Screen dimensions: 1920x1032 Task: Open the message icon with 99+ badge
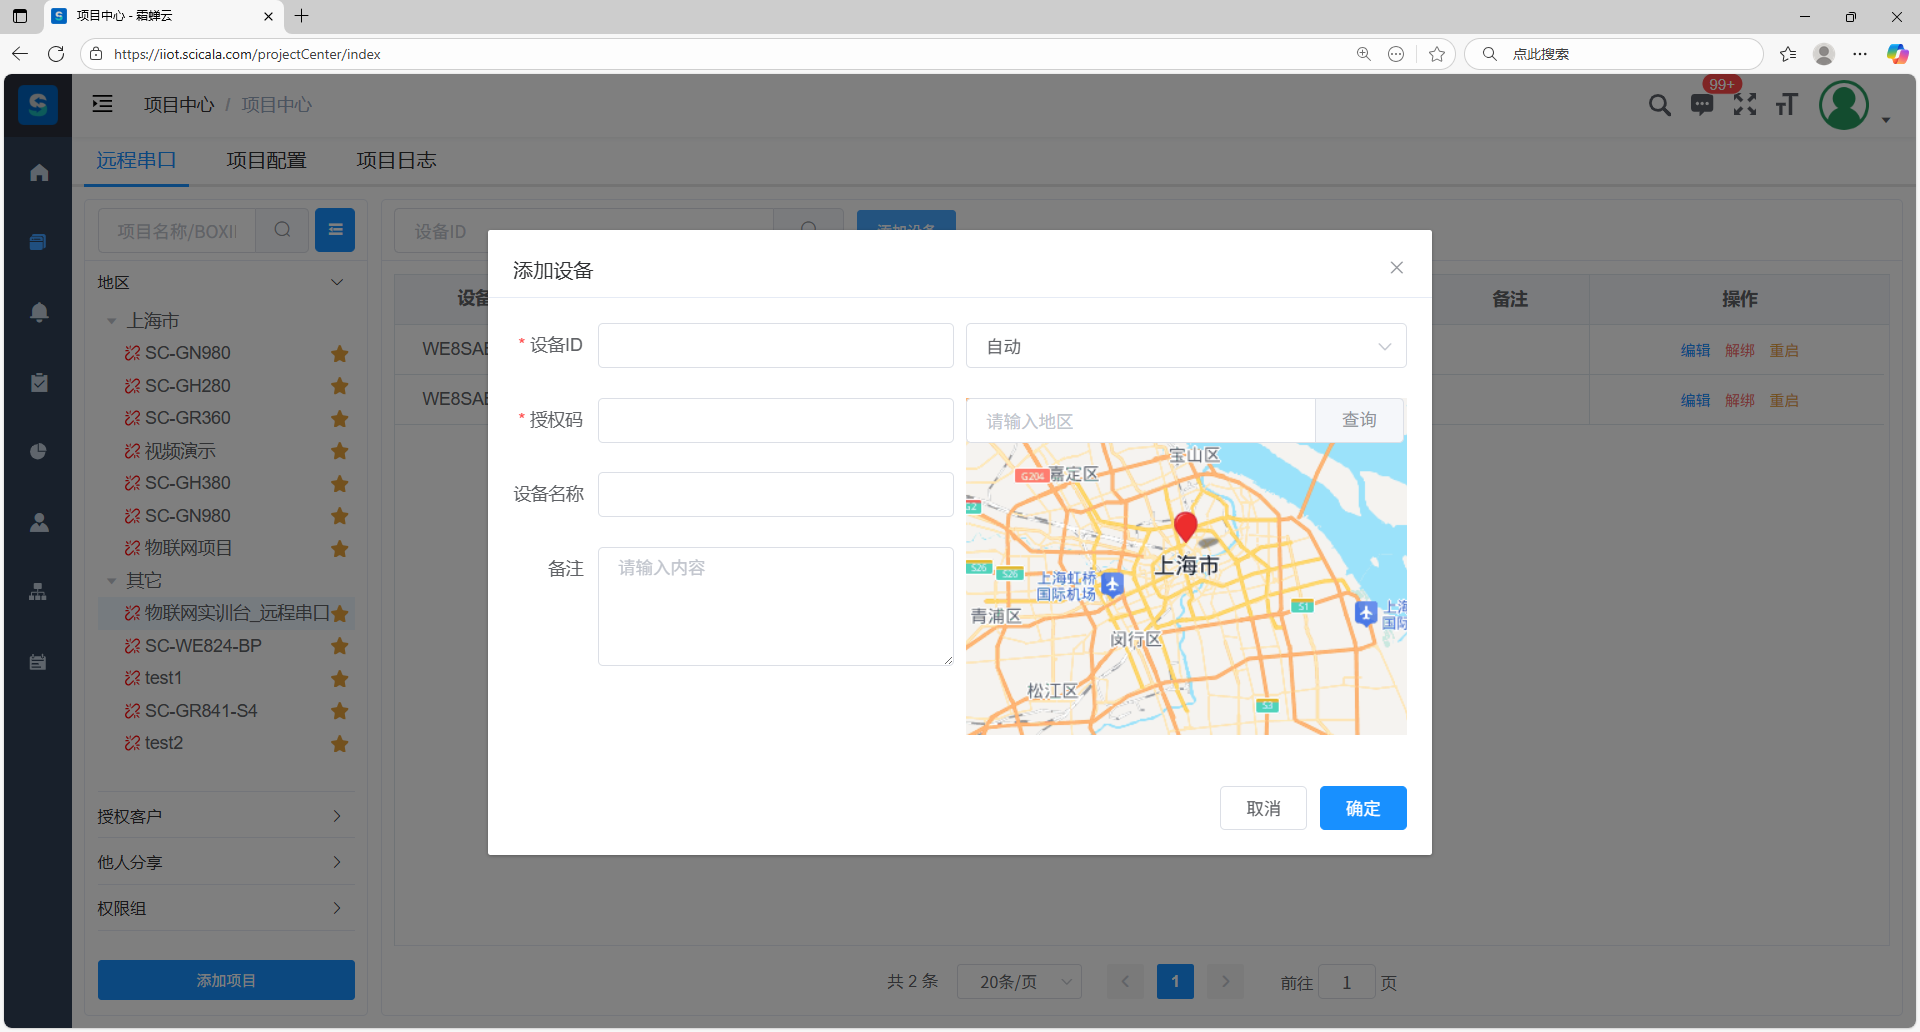coord(1701,105)
